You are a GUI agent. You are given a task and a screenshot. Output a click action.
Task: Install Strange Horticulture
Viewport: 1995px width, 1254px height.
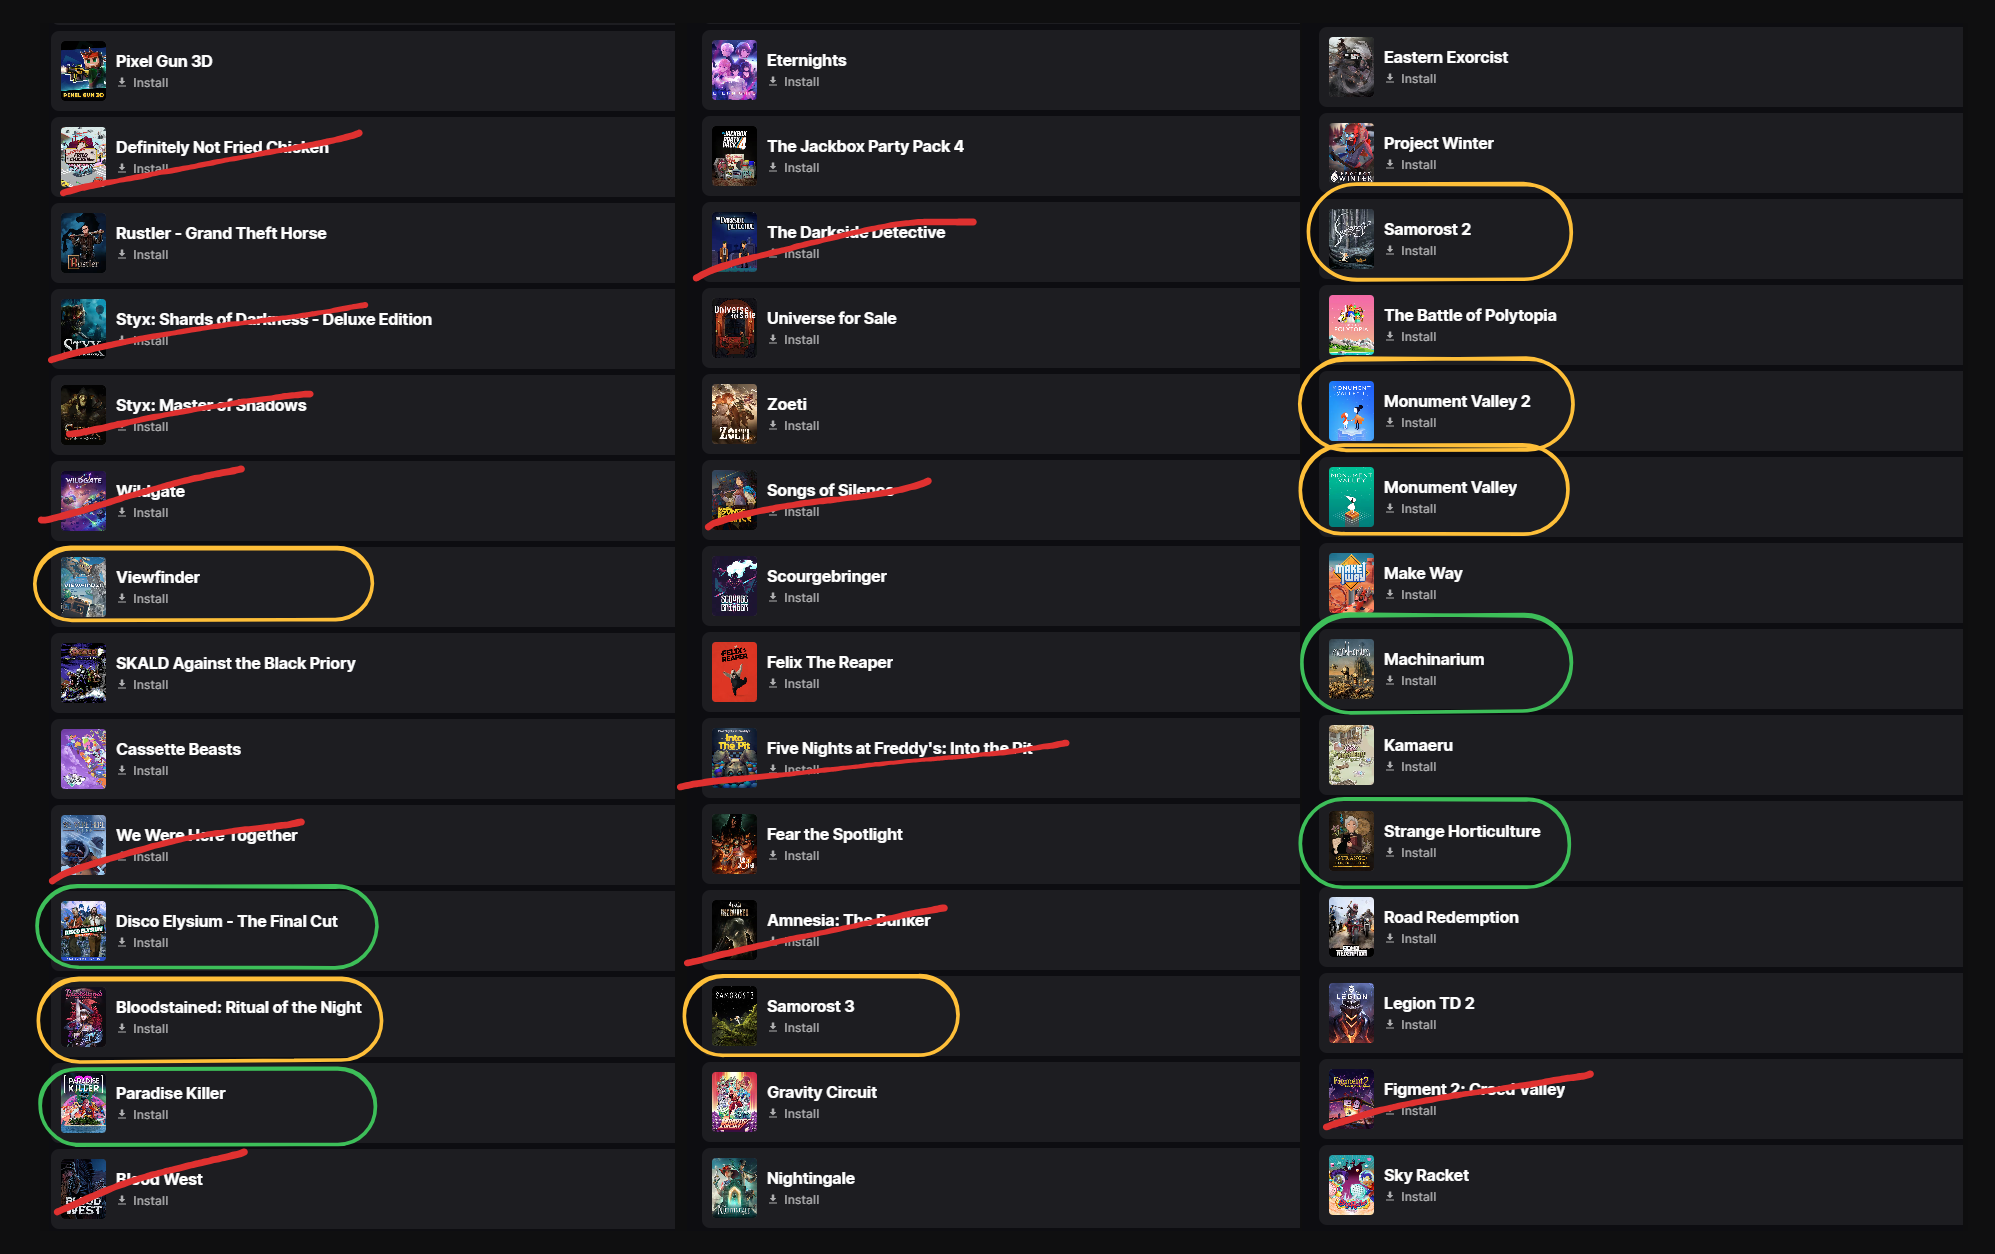(1418, 853)
